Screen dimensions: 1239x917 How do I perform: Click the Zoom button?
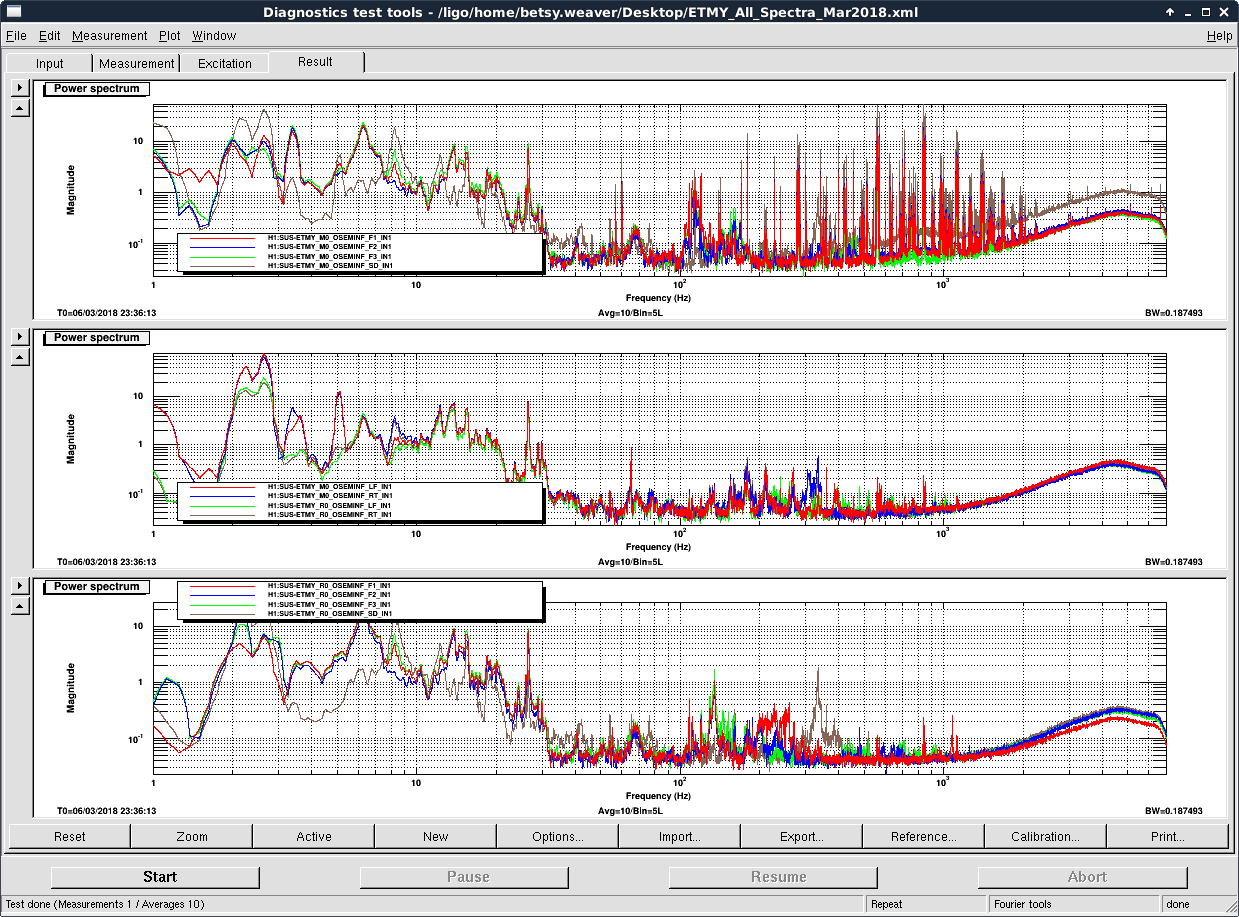(x=192, y=837)
